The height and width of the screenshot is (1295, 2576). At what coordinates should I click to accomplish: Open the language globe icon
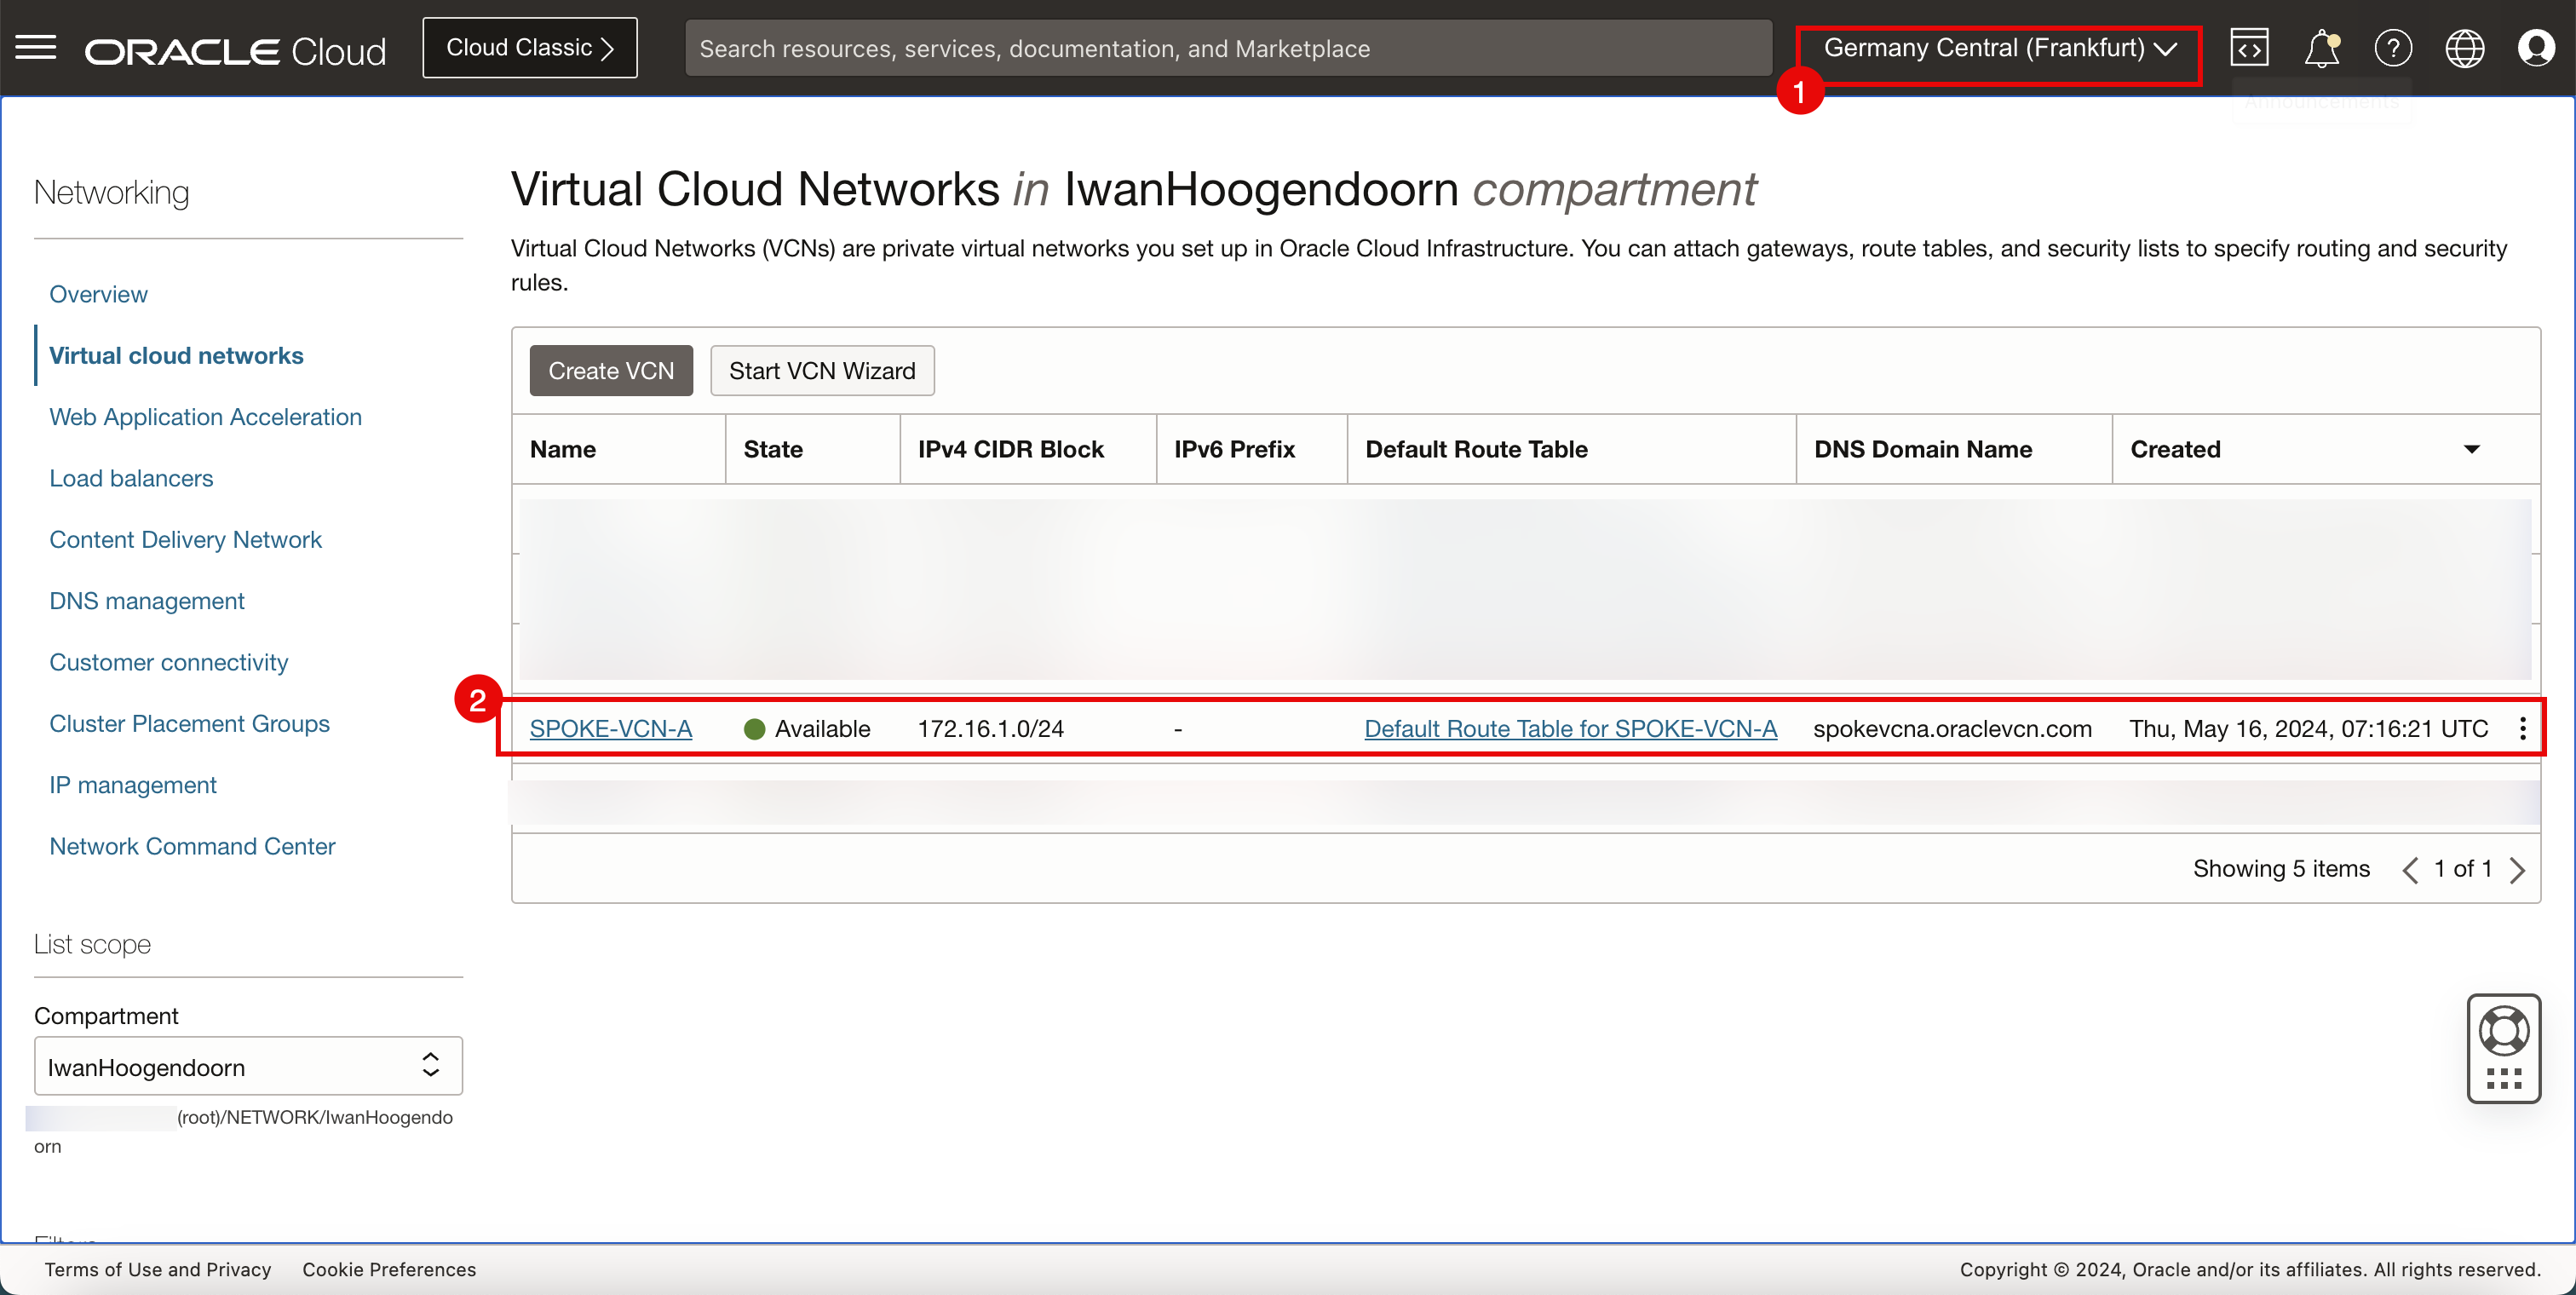tap(2464, 48)
